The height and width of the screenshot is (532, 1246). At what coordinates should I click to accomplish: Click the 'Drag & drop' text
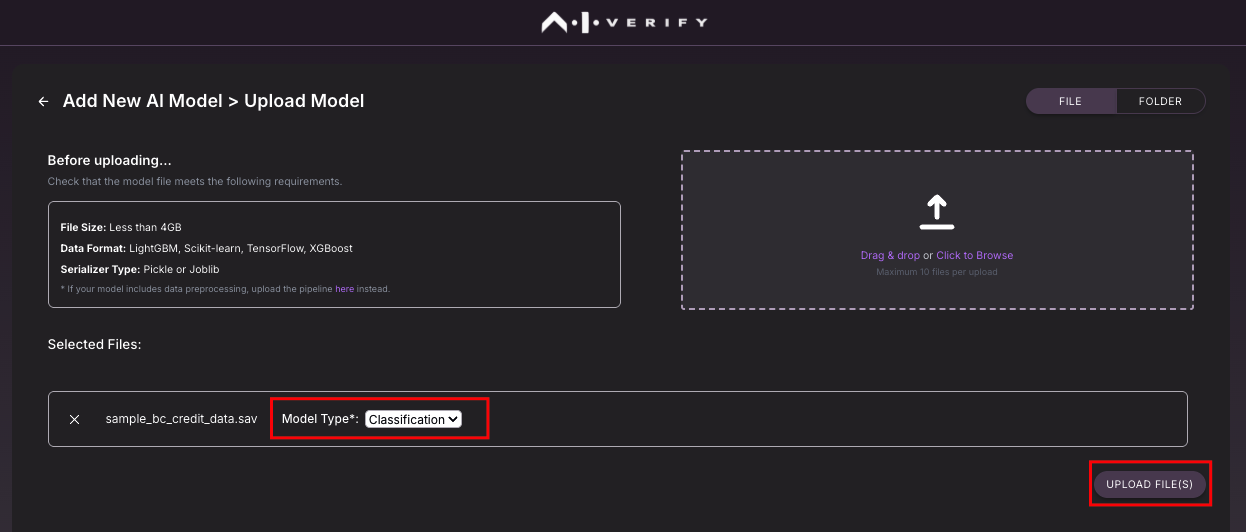pos(890,256)
